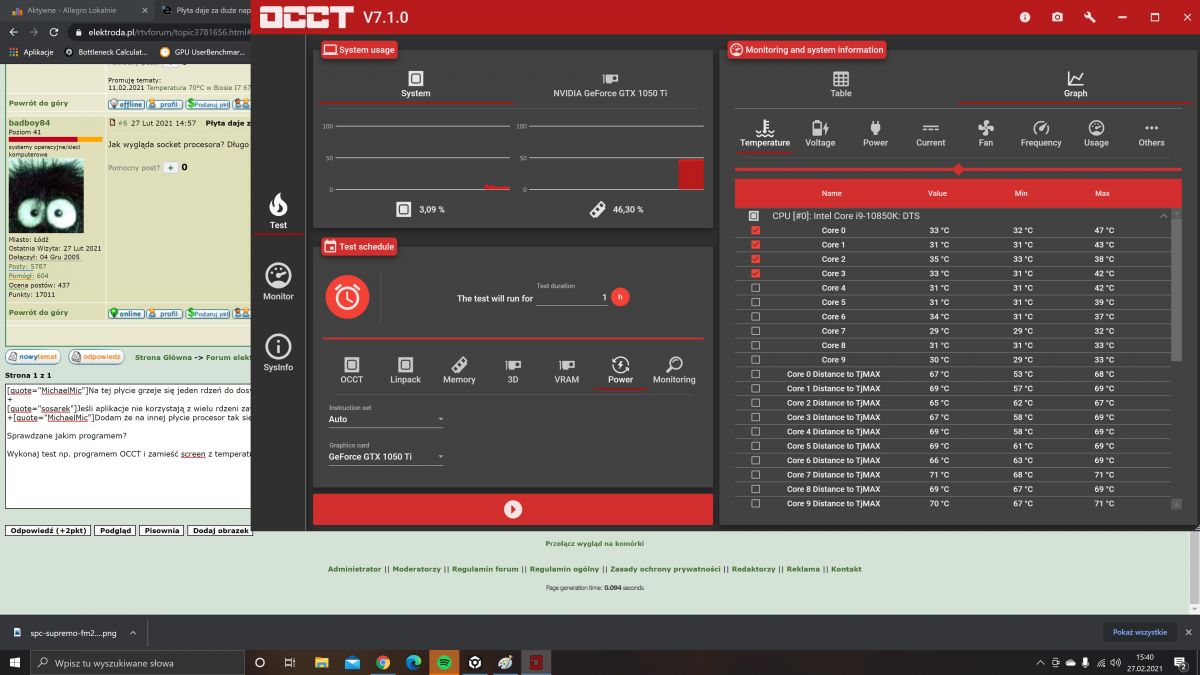Show Others sensors category
This screenshot has width=1200, height=675.
[1151, 134]
